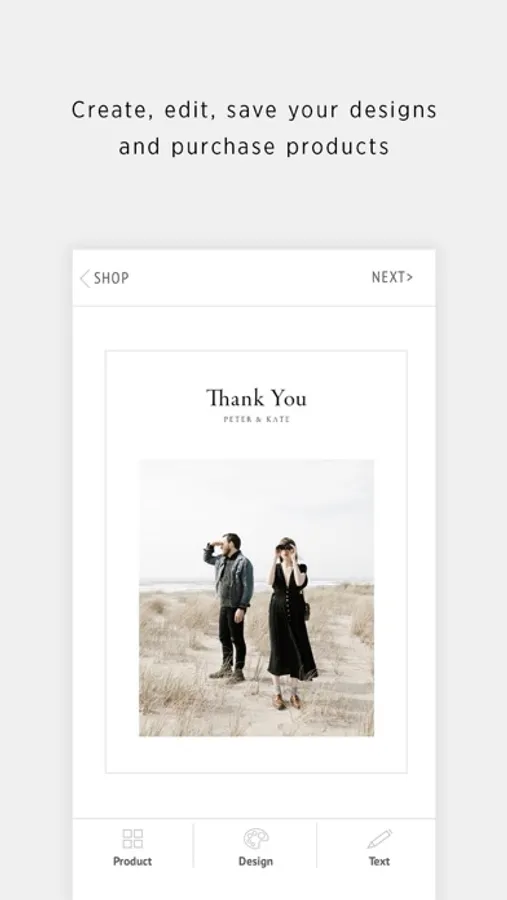Click the card's white bottom margin
Image resolution: width=507 pixels, height=900 pixels.
257,754
